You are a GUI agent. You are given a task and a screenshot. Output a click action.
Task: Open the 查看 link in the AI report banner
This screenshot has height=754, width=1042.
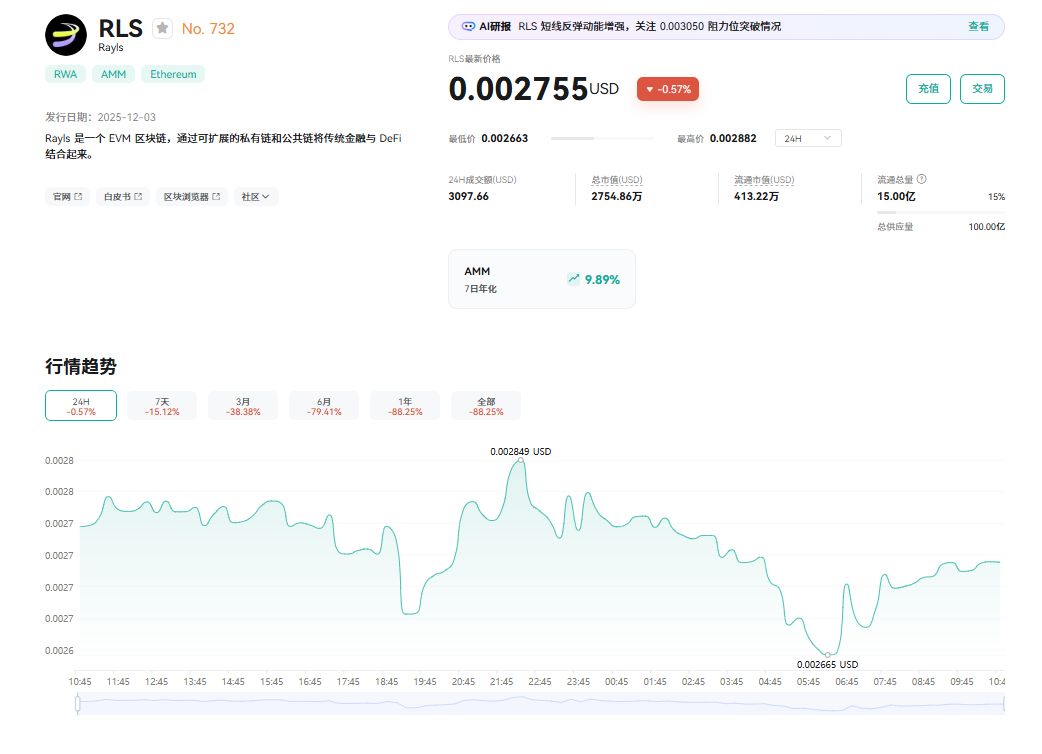click(x=978, y=27)
